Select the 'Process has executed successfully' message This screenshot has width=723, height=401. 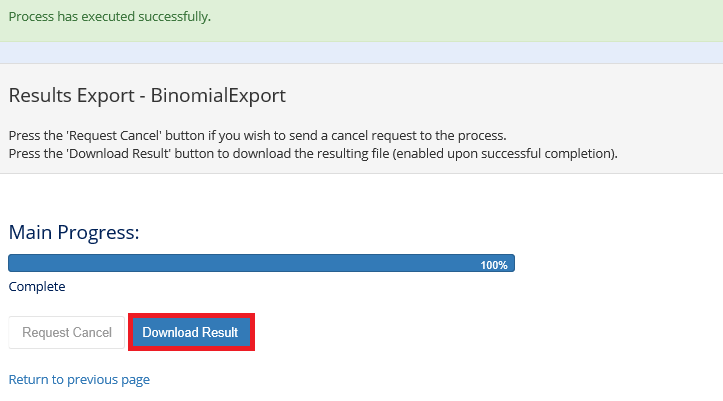110,18
